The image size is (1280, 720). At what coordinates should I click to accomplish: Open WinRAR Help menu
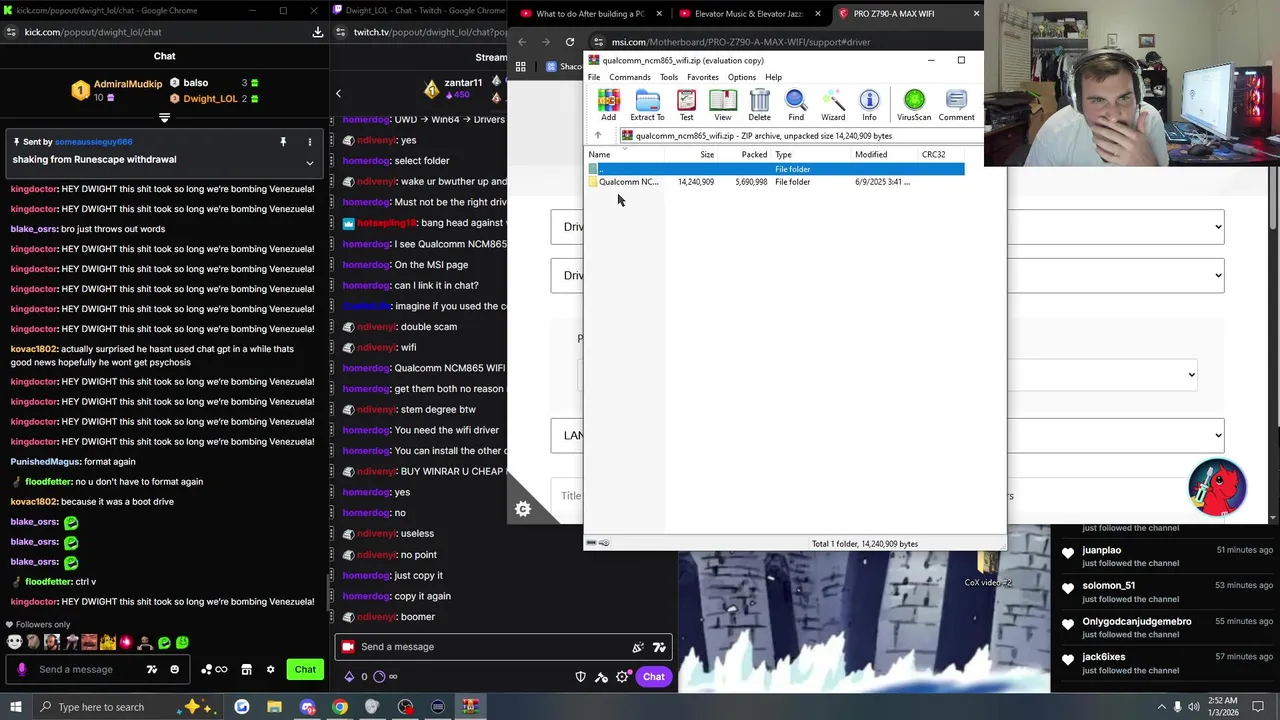pos(774,77)
